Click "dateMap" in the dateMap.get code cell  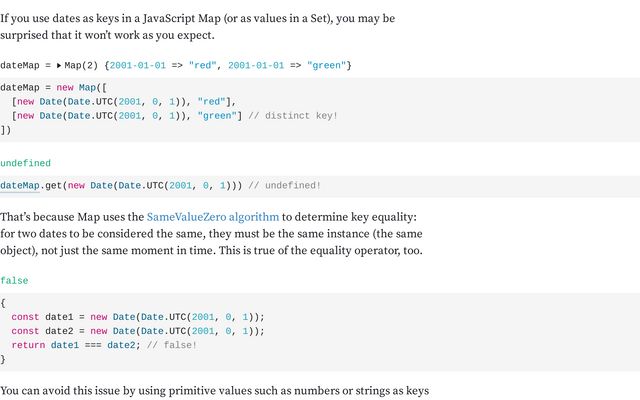pos(20,186)
